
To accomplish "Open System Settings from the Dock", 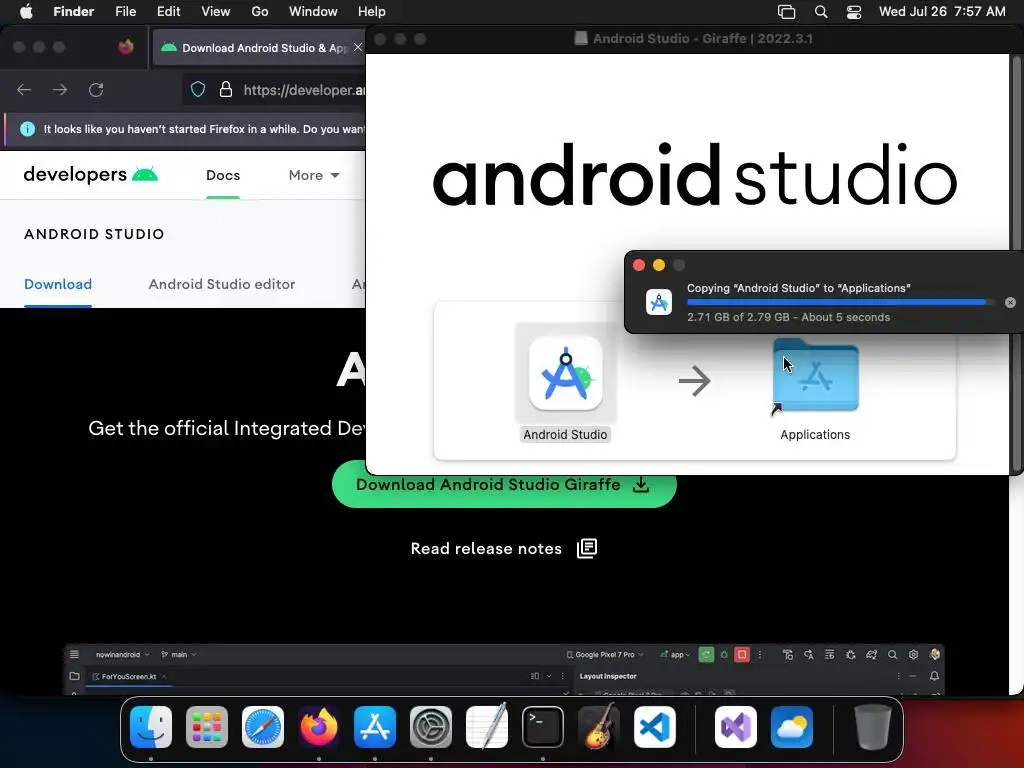I will 431,727.
